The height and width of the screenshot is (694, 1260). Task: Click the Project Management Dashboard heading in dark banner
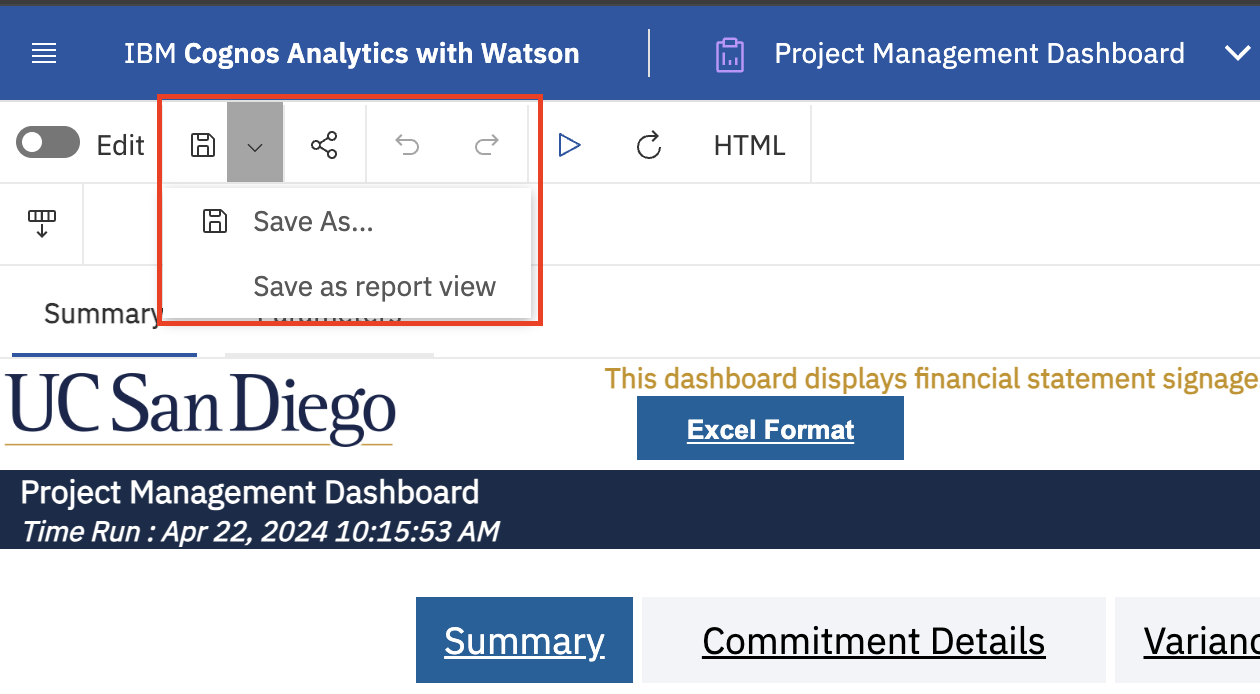point(250,492)
